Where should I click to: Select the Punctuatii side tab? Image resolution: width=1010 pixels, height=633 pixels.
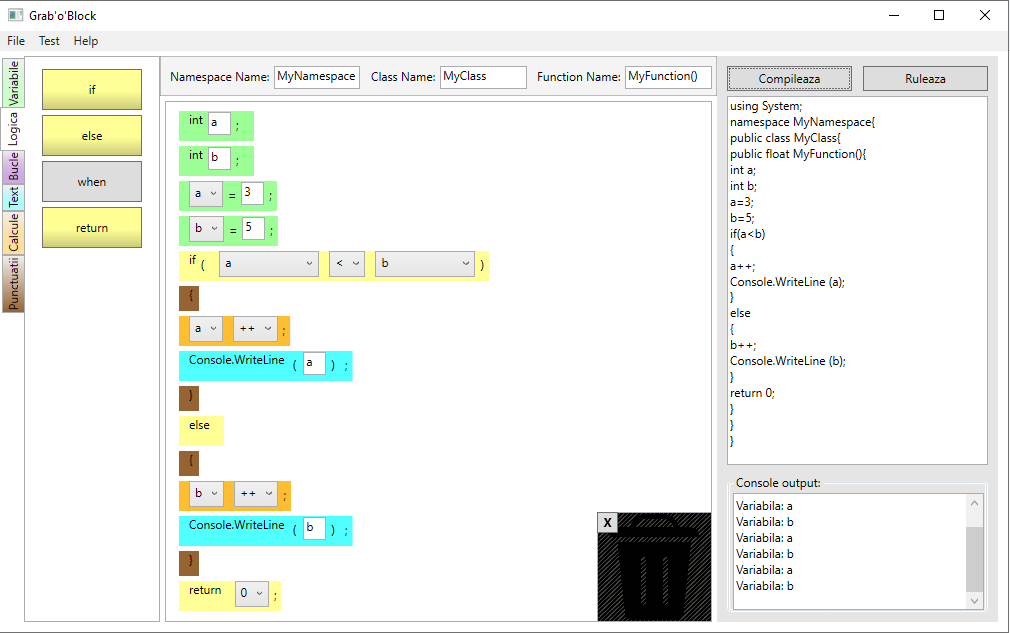click(13, 284)
